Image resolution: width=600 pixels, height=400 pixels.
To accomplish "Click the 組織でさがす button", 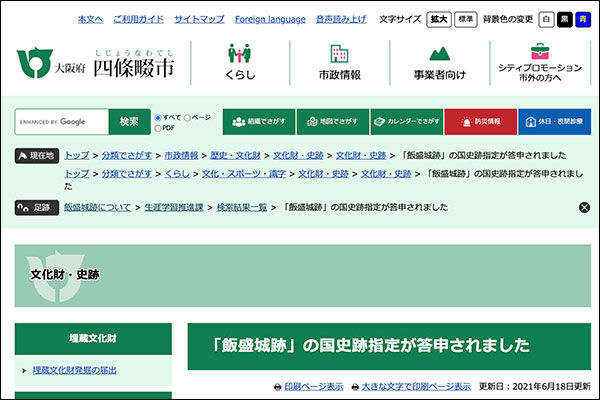I will point(259,122).
